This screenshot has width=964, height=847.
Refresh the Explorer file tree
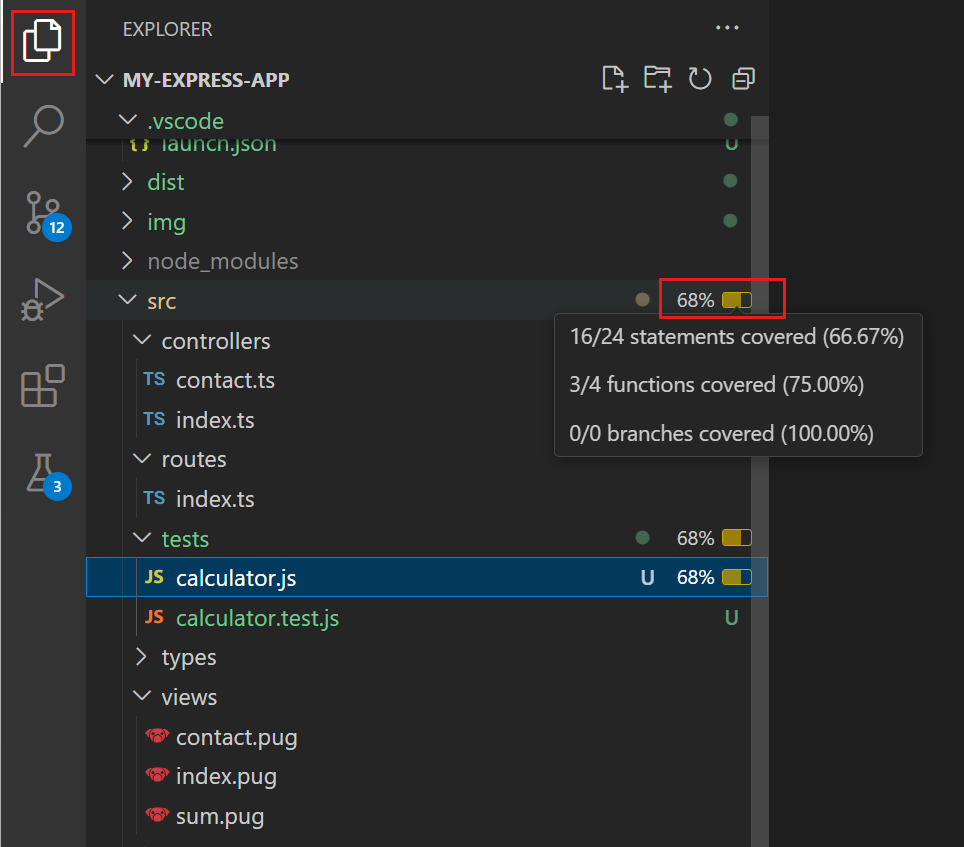point(699,78)
